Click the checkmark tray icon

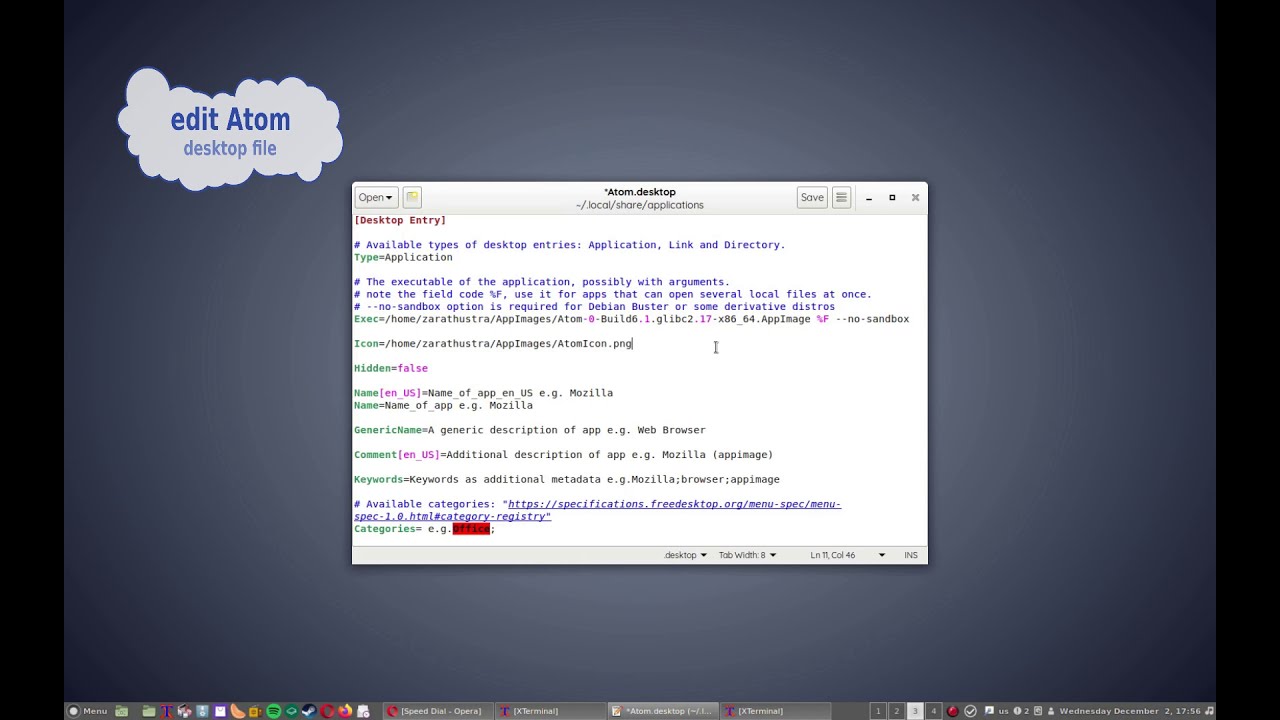point(970,711)
